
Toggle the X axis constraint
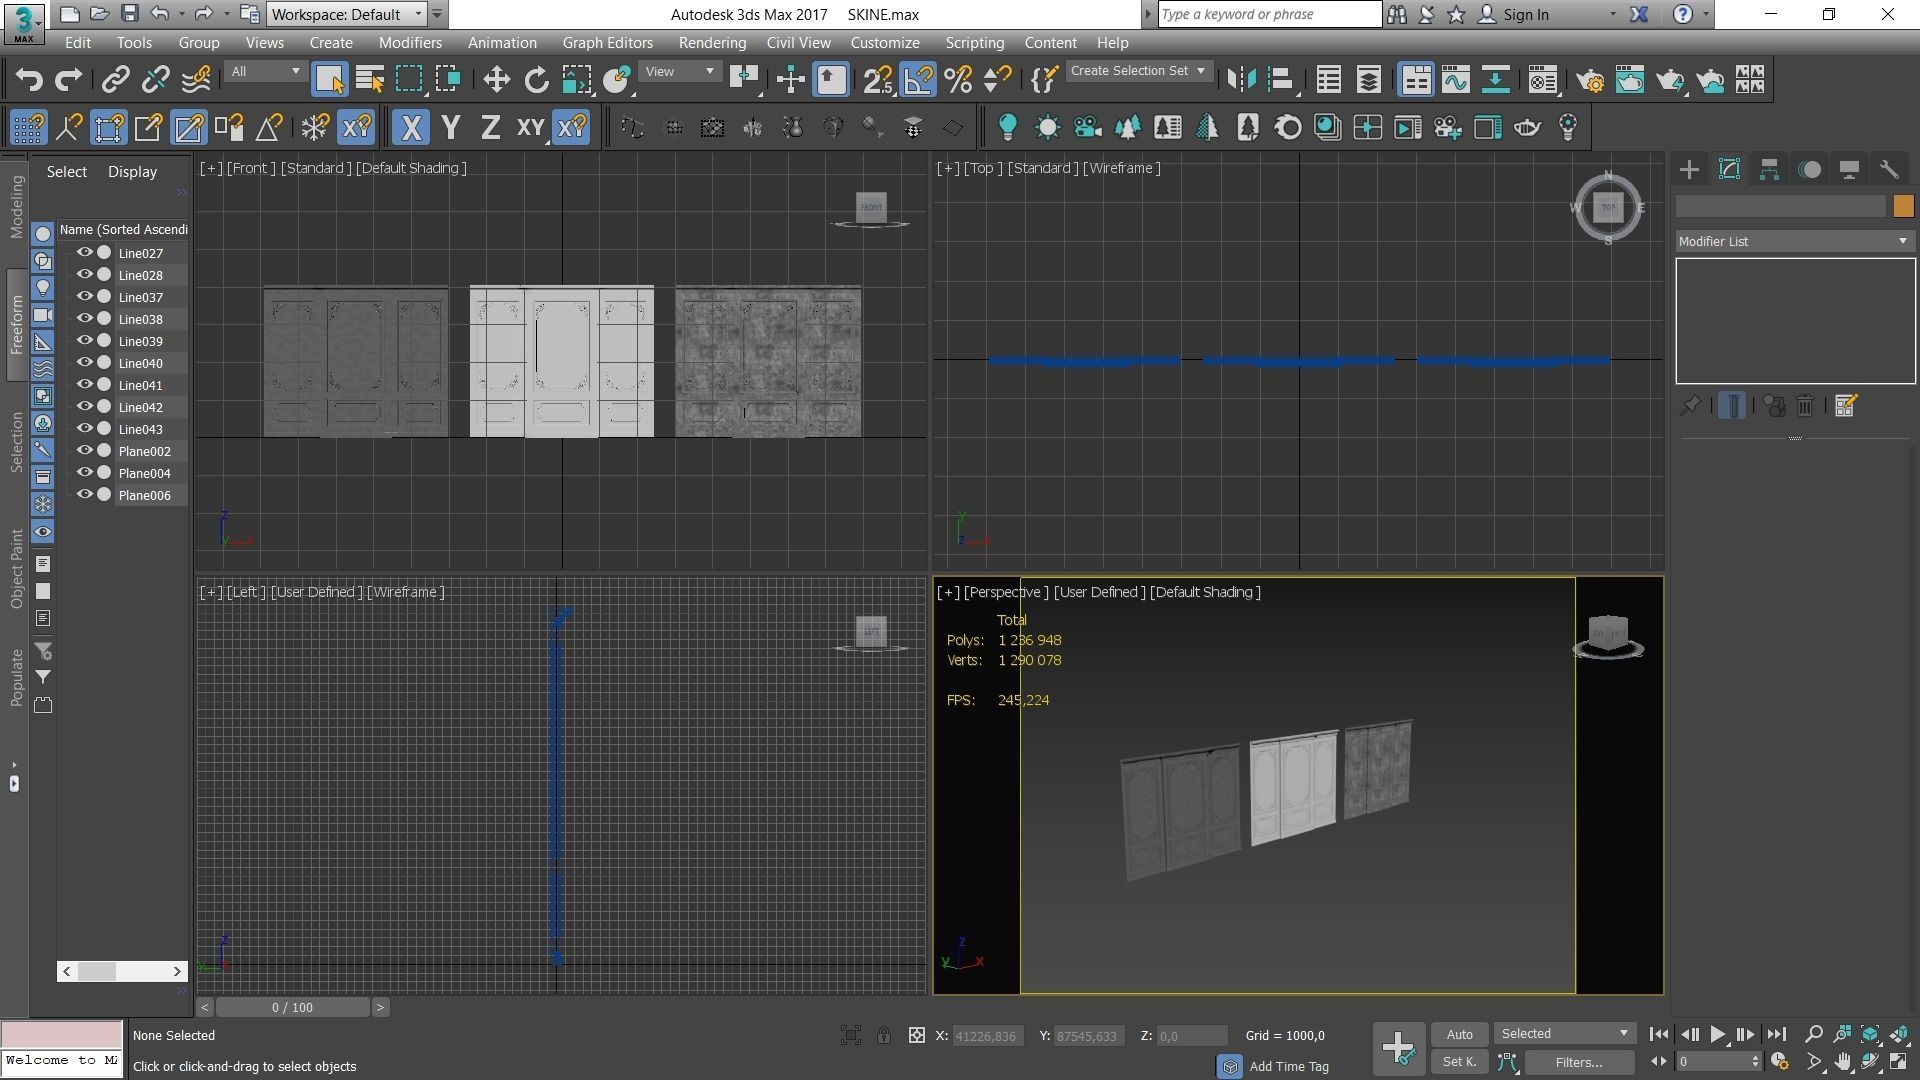click(x=410, y=128)
